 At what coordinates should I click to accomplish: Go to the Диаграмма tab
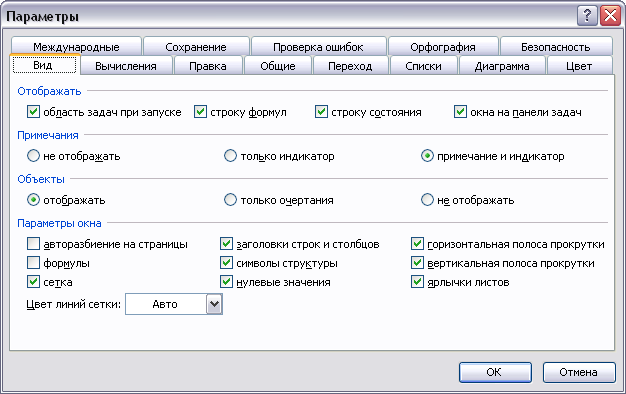502,66
